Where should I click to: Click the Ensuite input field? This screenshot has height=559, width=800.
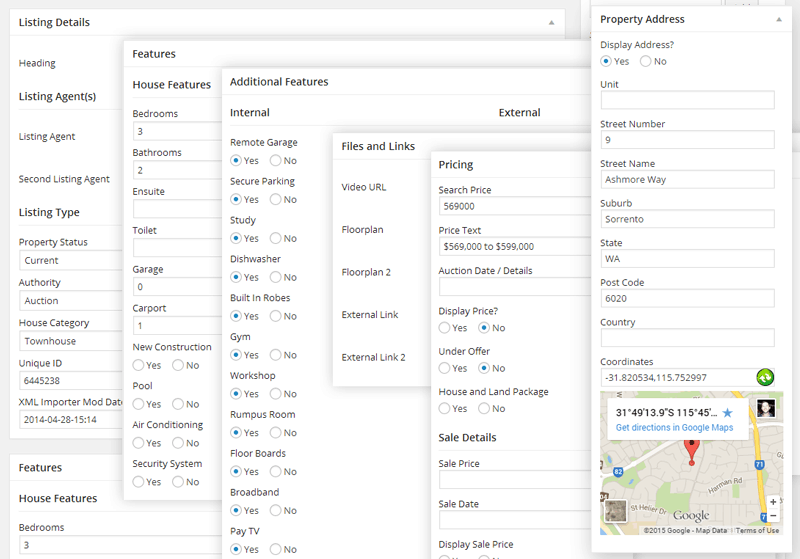[x=178, y=209]
